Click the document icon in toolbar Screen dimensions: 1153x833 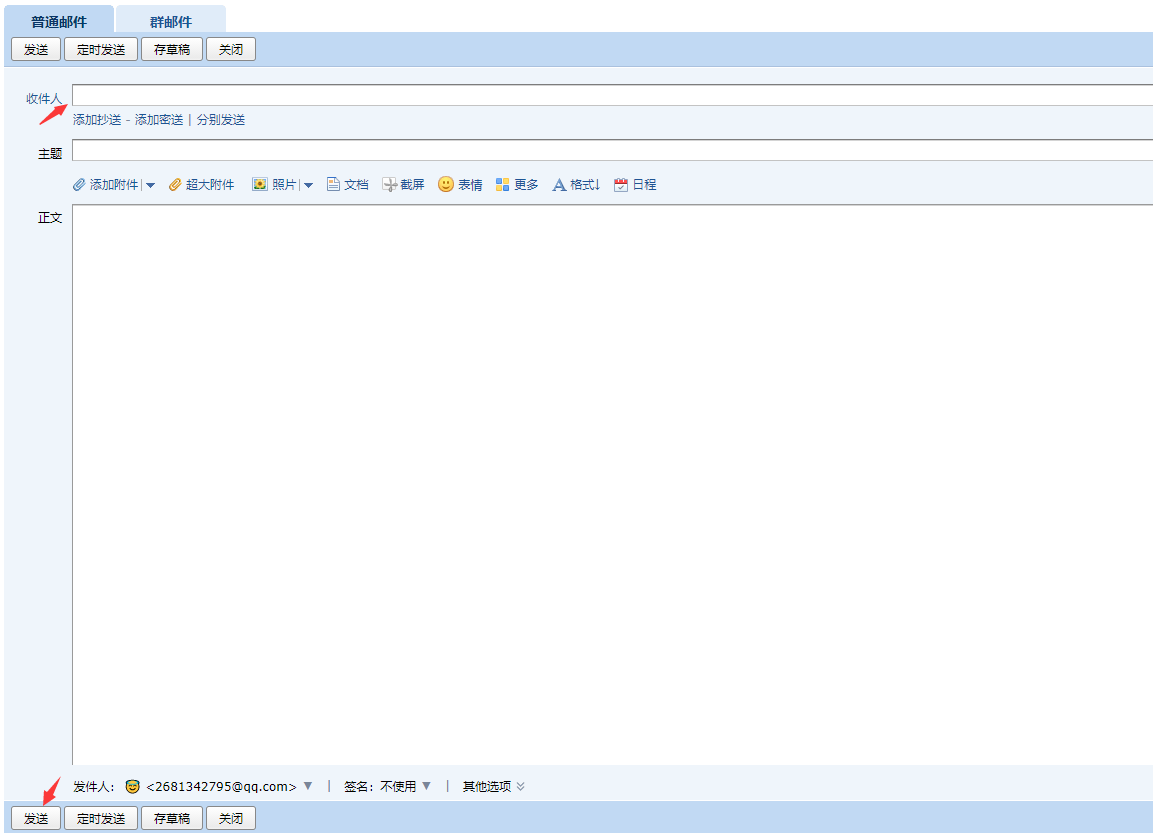(334, 185)
